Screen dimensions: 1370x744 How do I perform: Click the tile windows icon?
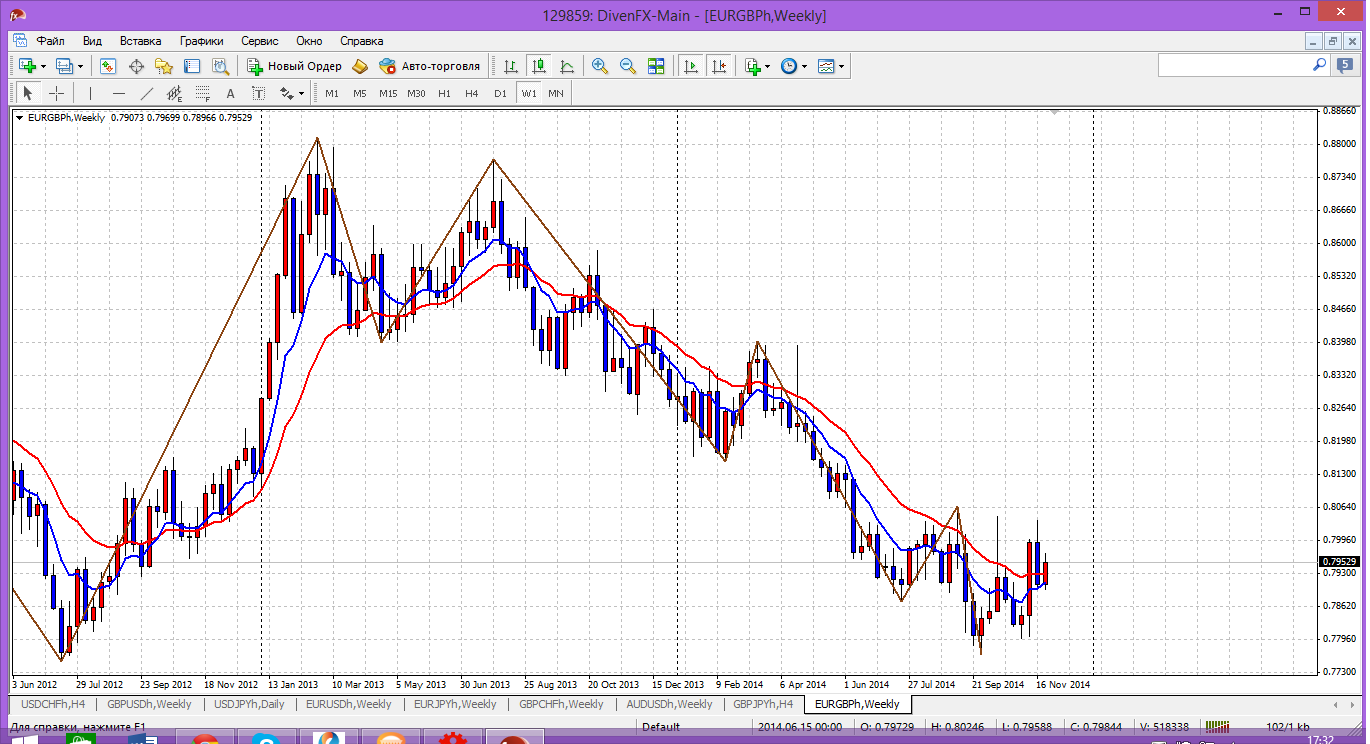click(656, 66)
